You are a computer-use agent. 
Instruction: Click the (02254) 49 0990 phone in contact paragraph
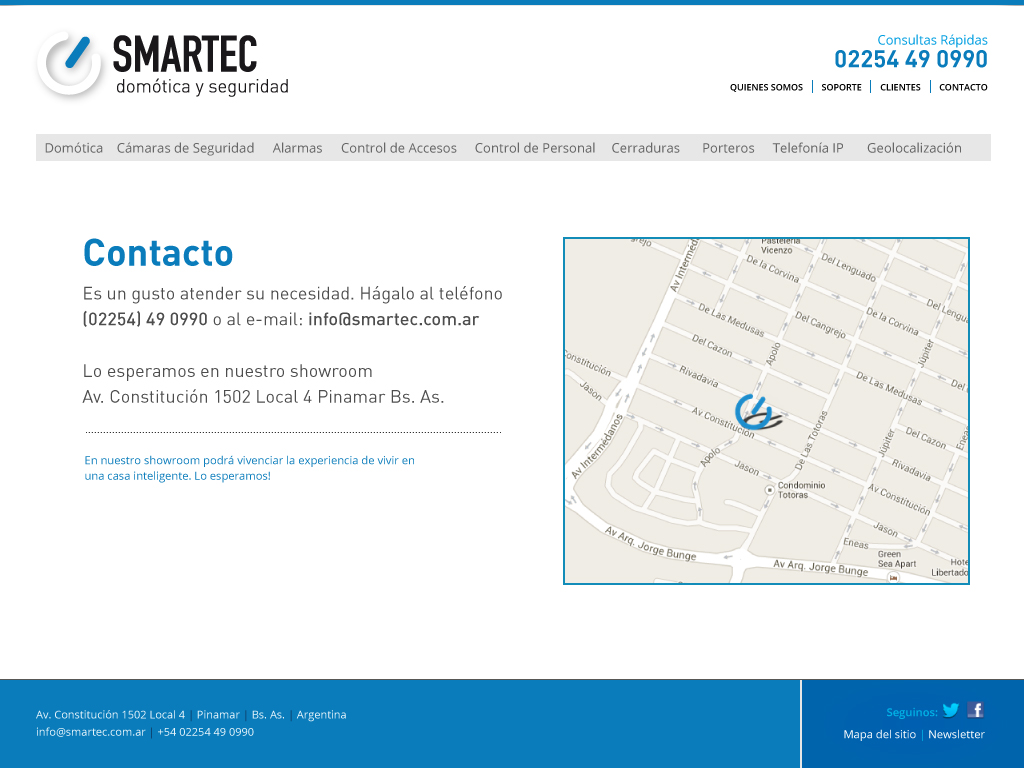145,319
